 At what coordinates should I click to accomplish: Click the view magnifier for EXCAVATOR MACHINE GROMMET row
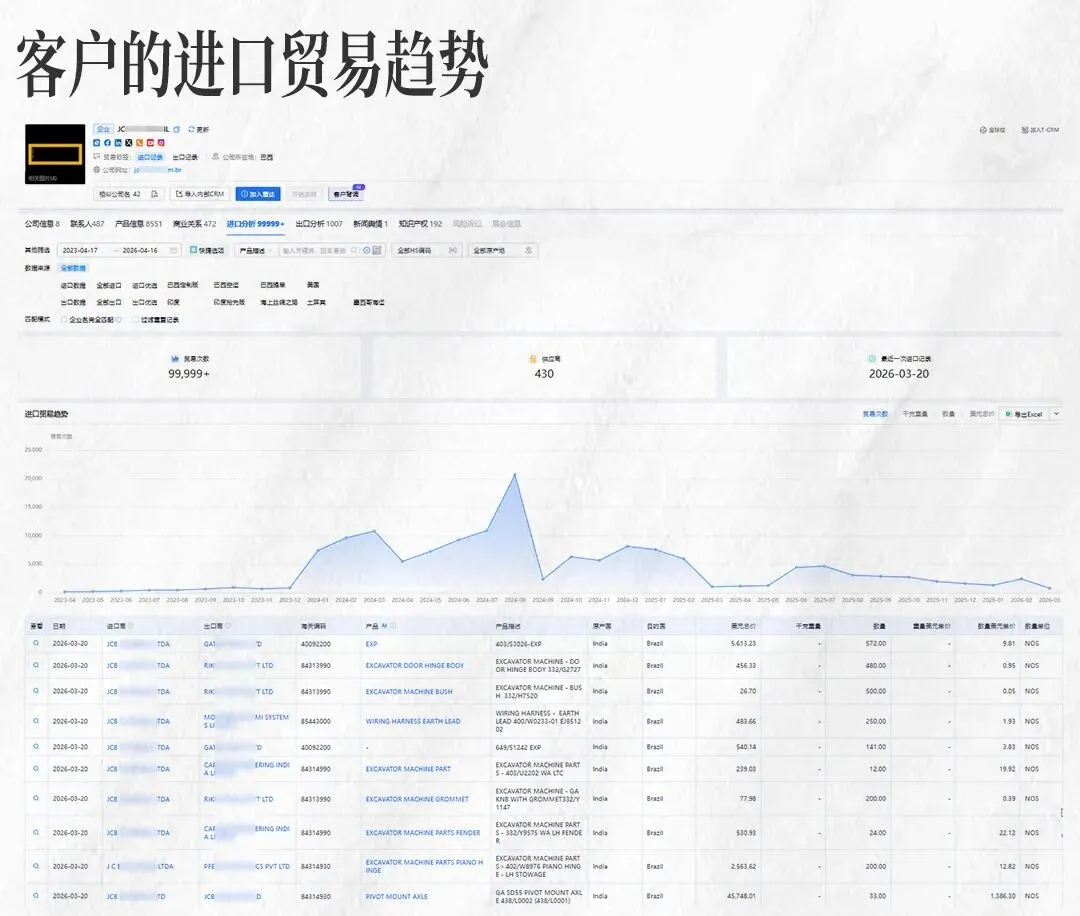[36, 799]
